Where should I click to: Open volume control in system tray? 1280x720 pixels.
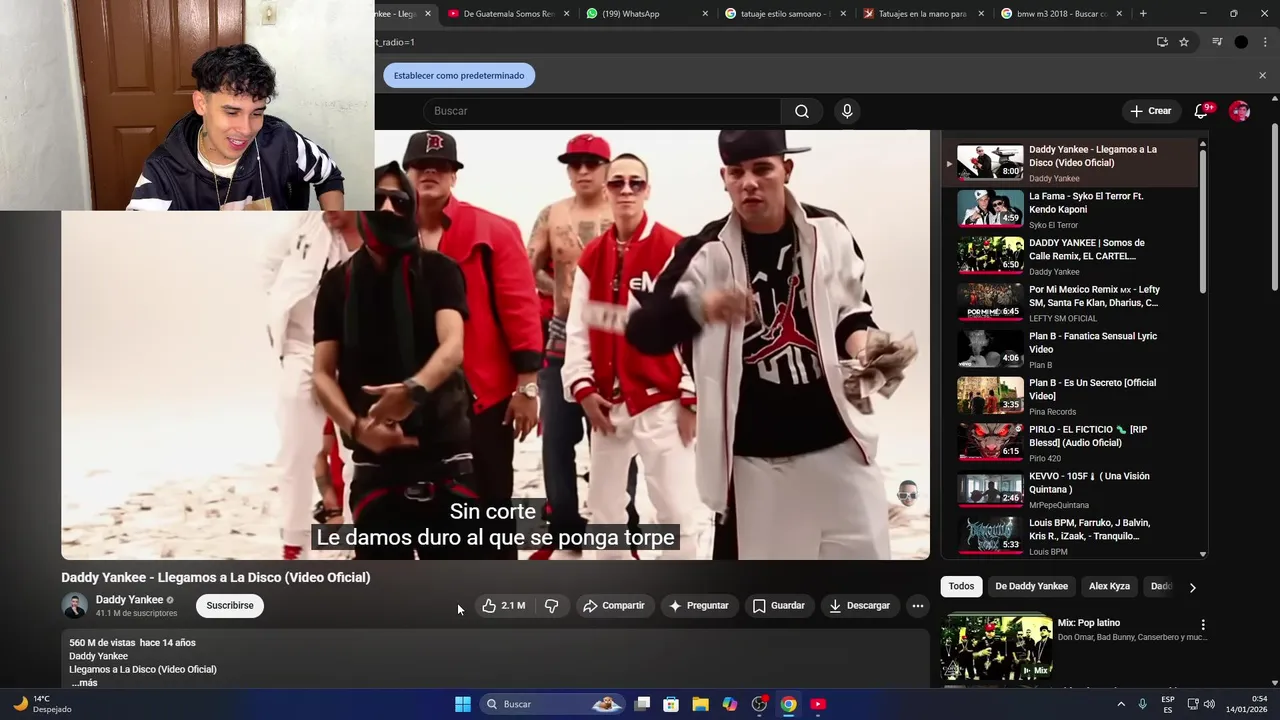pyautogui.click(x=1210, y=704)
